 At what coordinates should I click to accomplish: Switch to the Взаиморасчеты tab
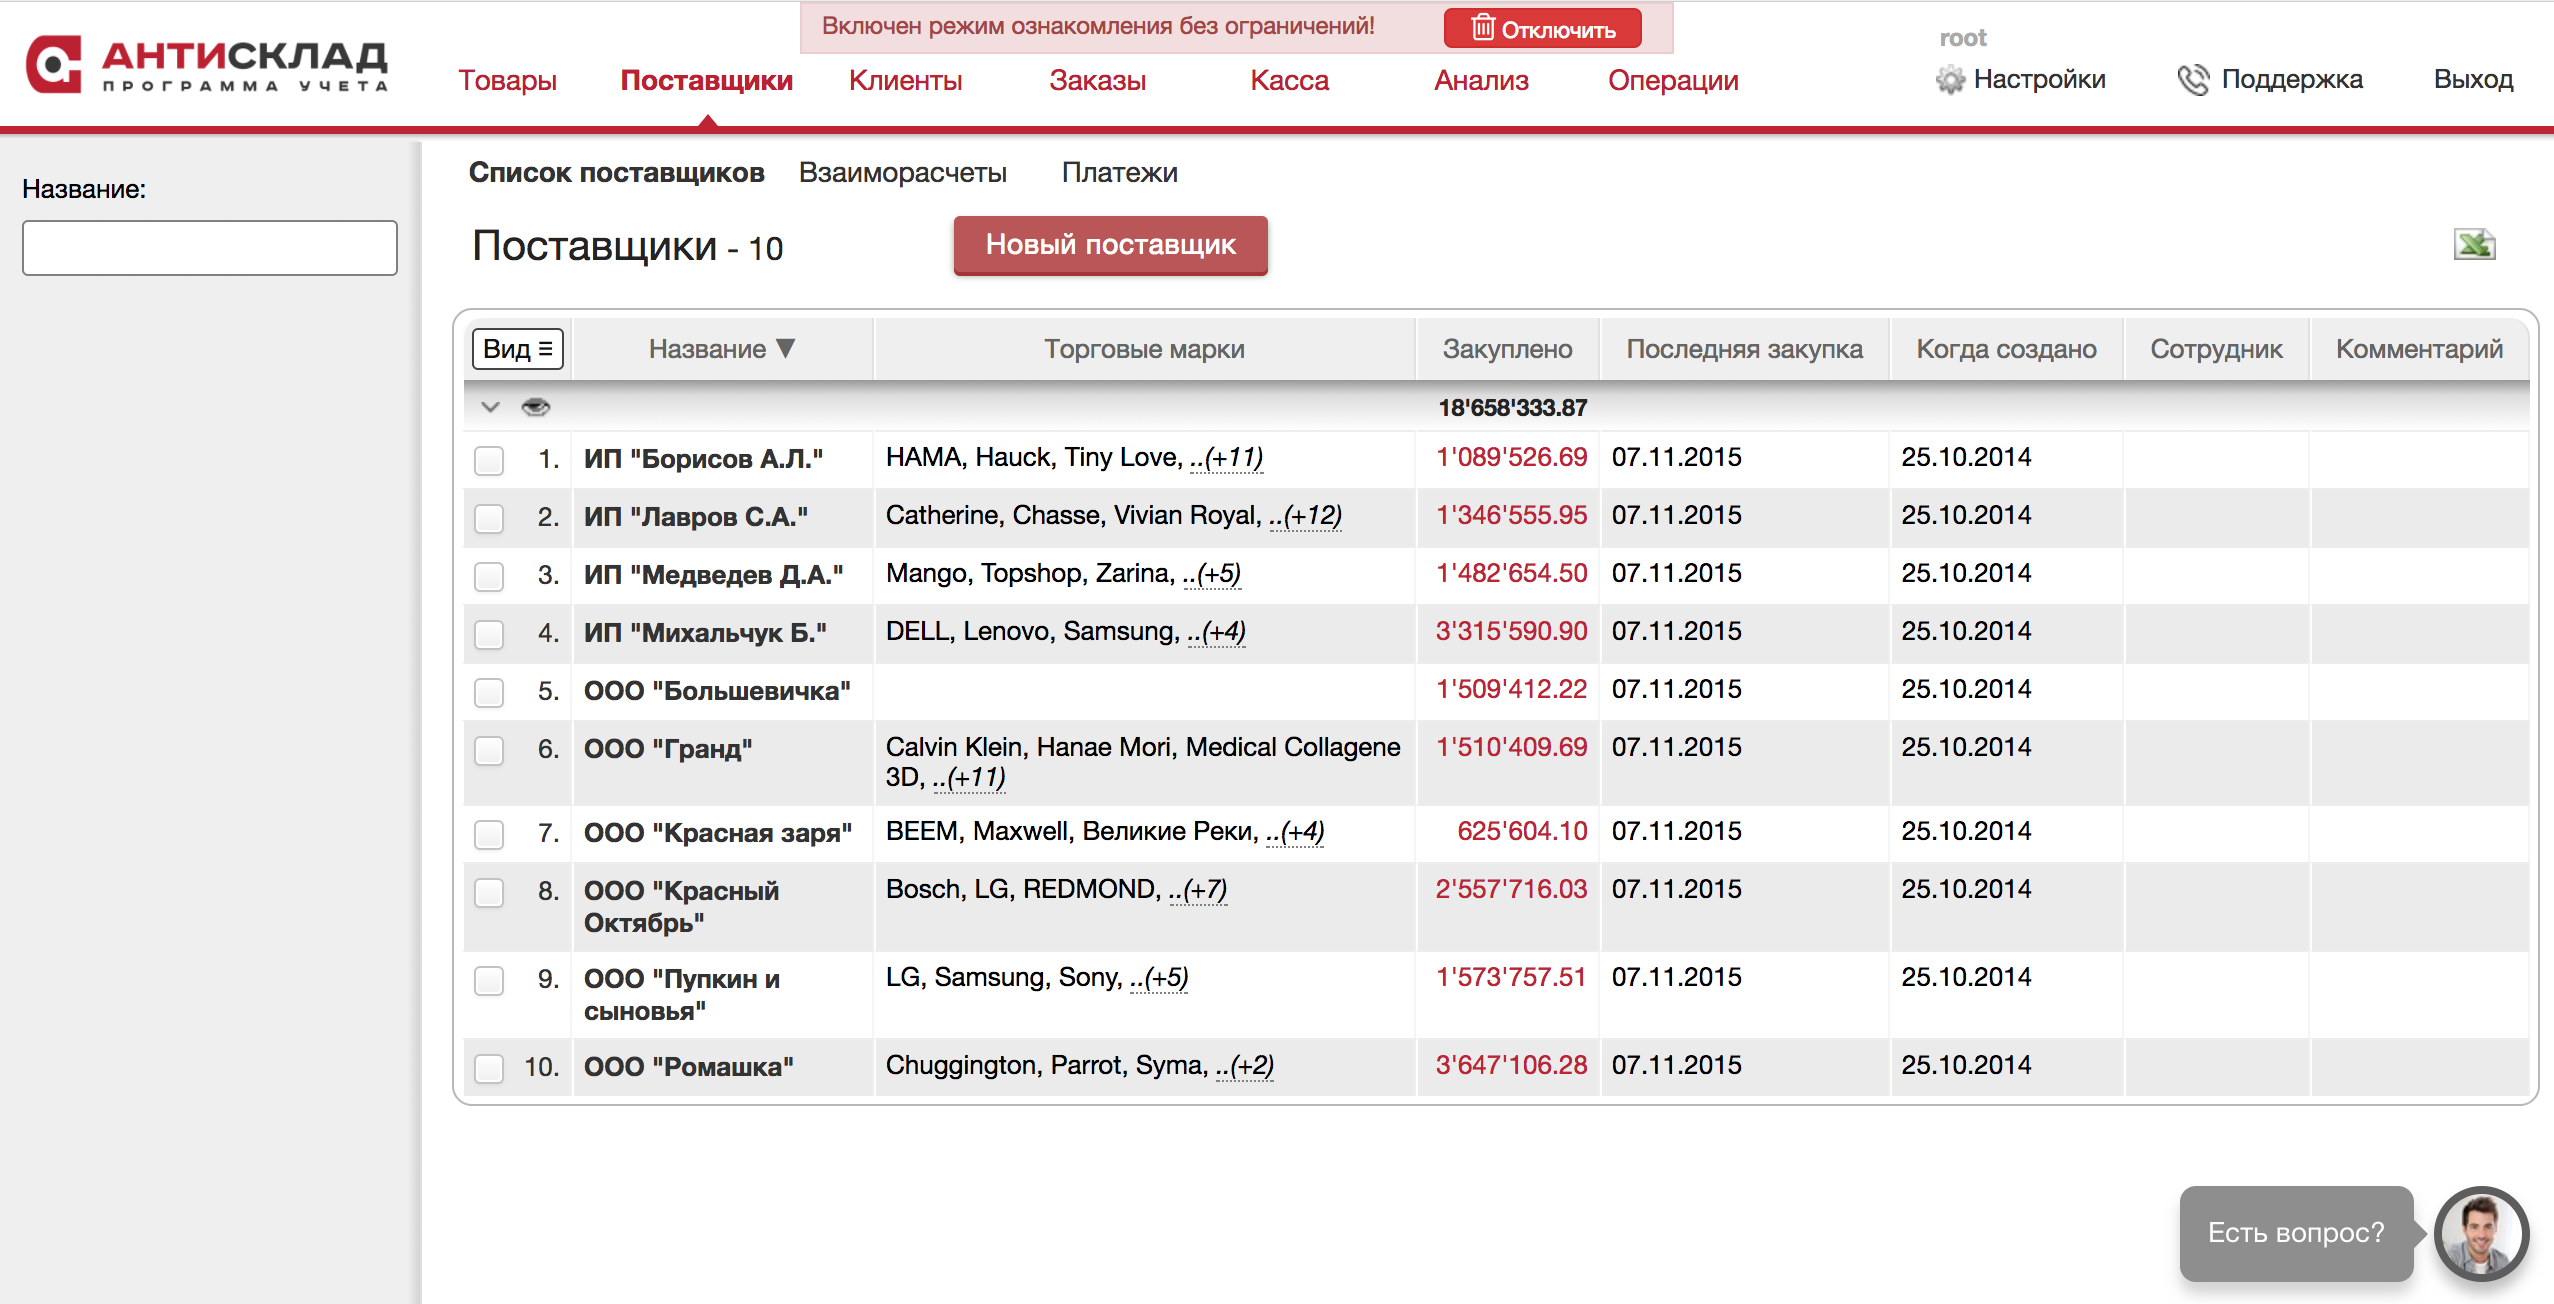point(902,172)
